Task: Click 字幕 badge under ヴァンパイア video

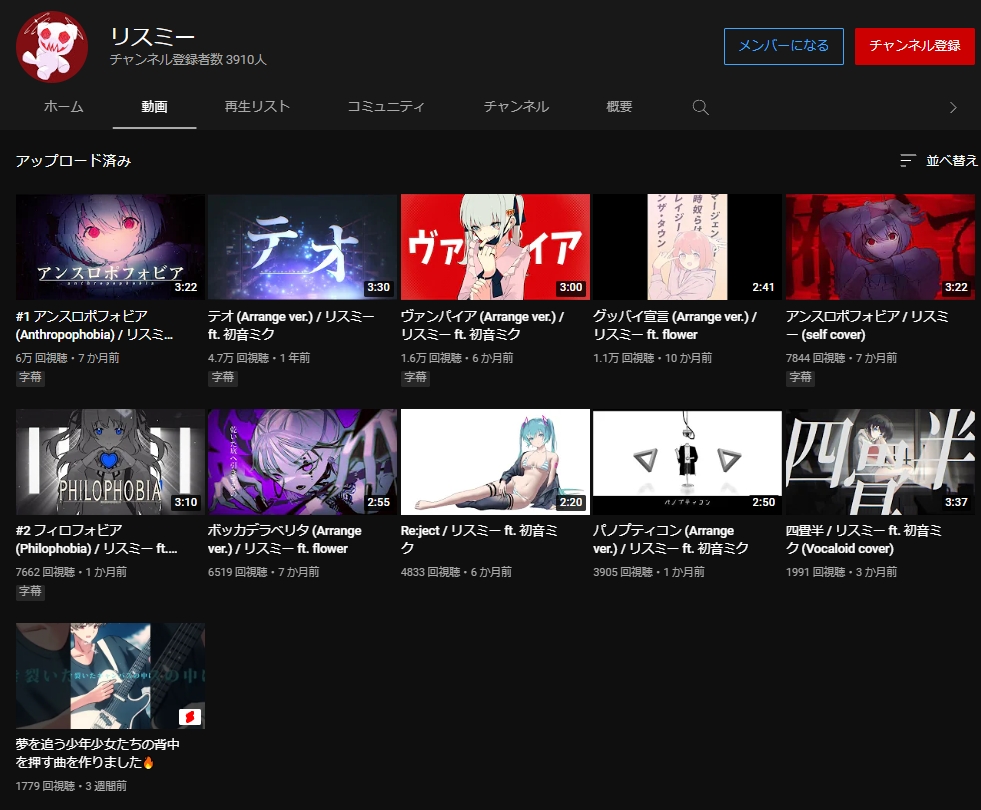Action: (415, 377)
